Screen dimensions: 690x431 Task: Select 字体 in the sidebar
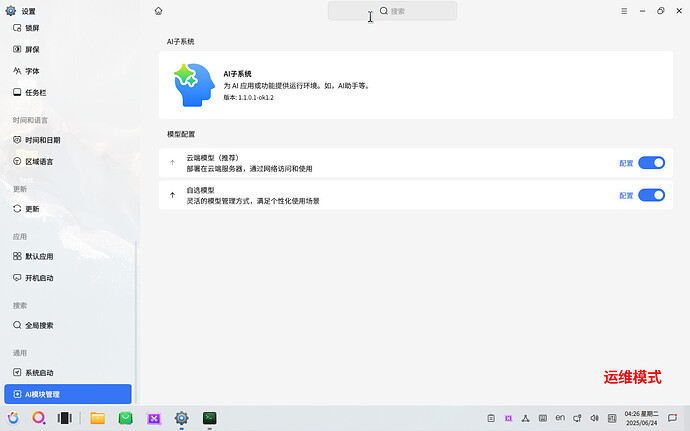coord(68,71)
